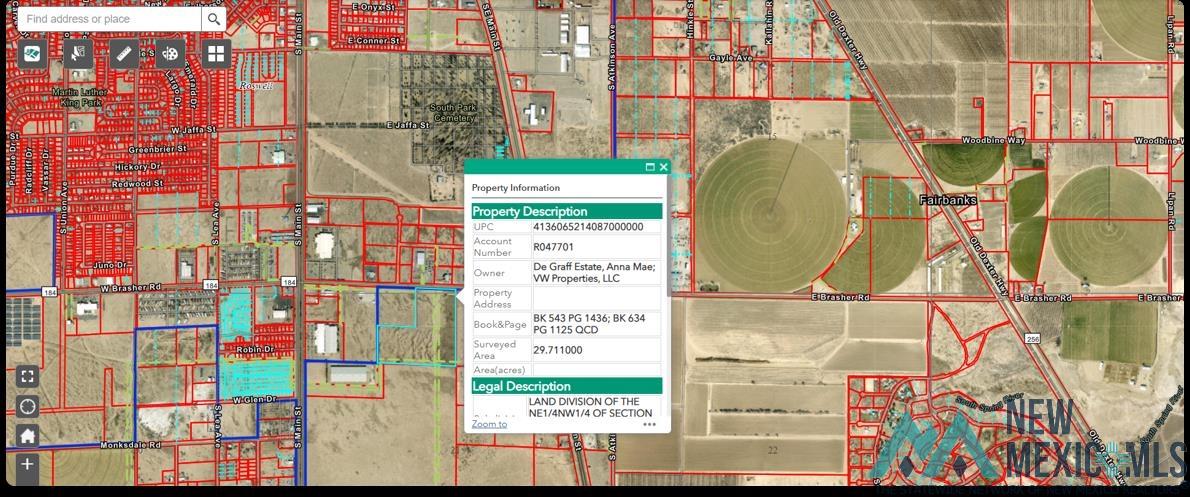Zoom in with the plus button
The height and width of the screenshot is (497, 1190).
tap(27, 465)
